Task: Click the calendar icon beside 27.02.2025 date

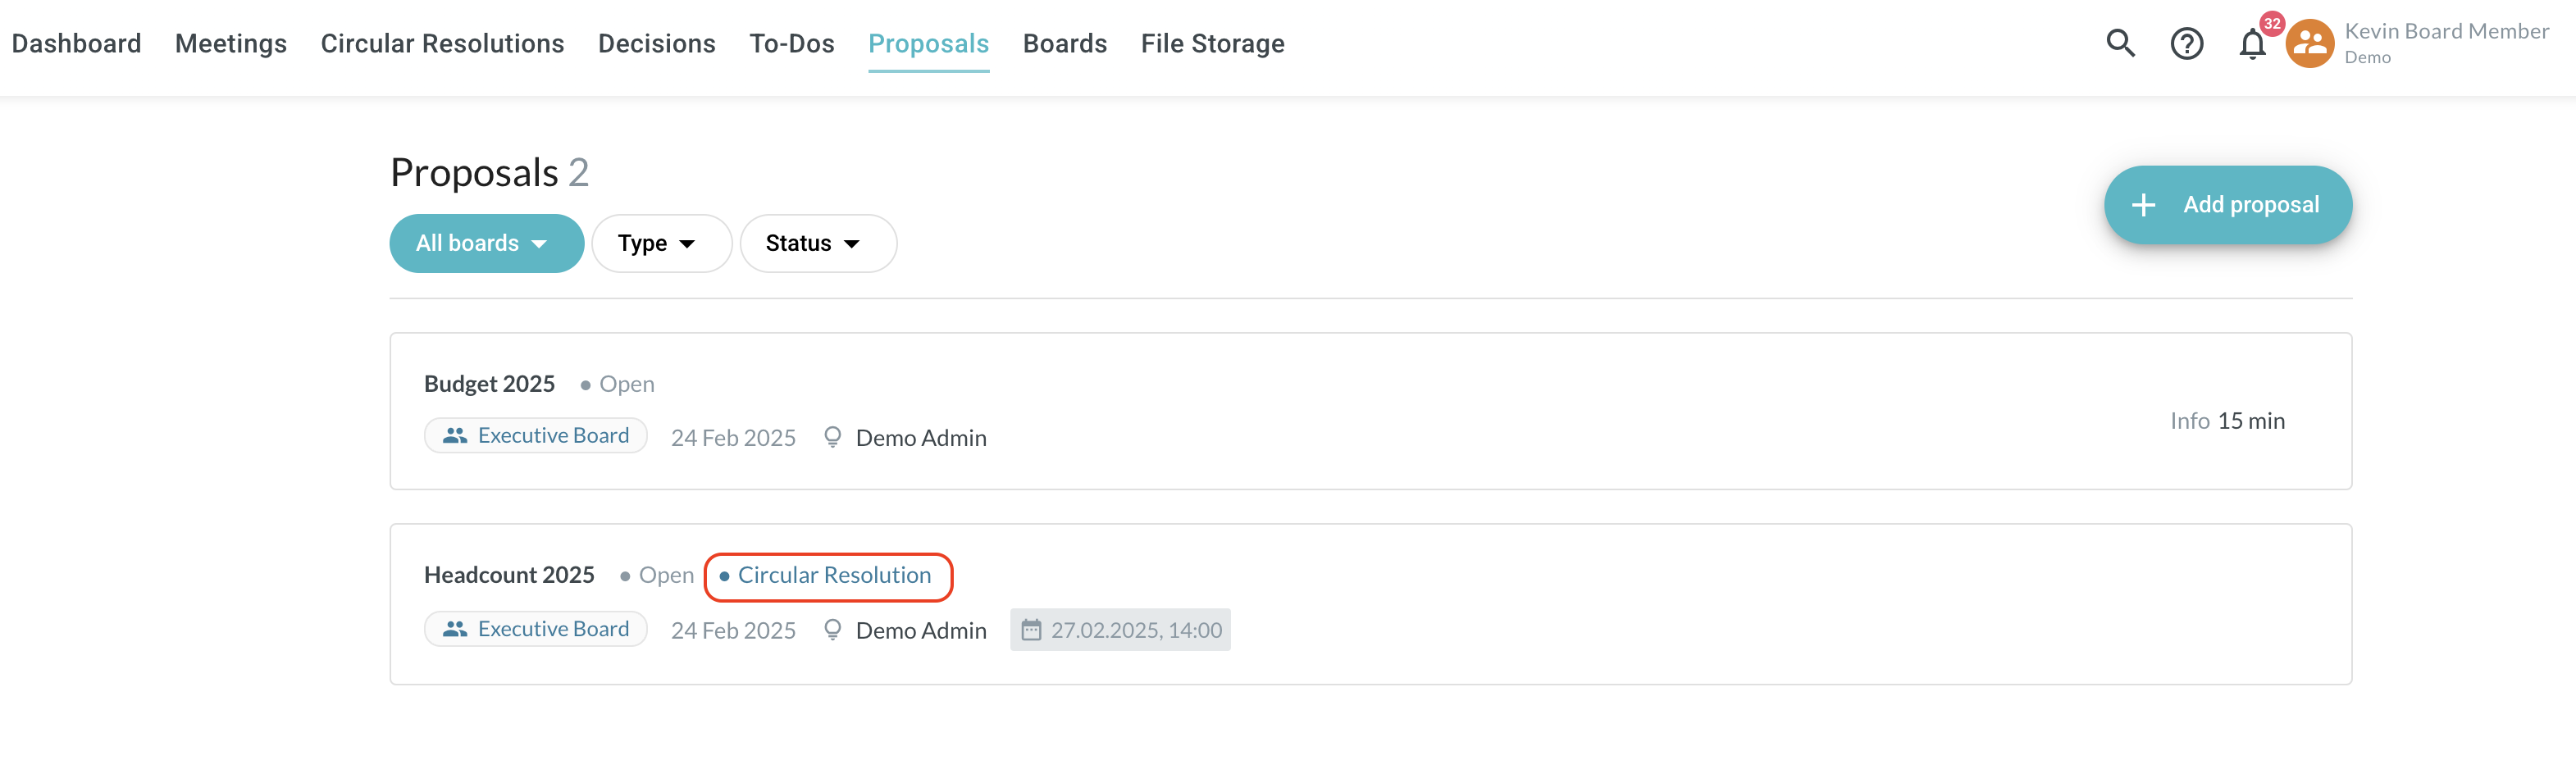Action: (1031, 630)
